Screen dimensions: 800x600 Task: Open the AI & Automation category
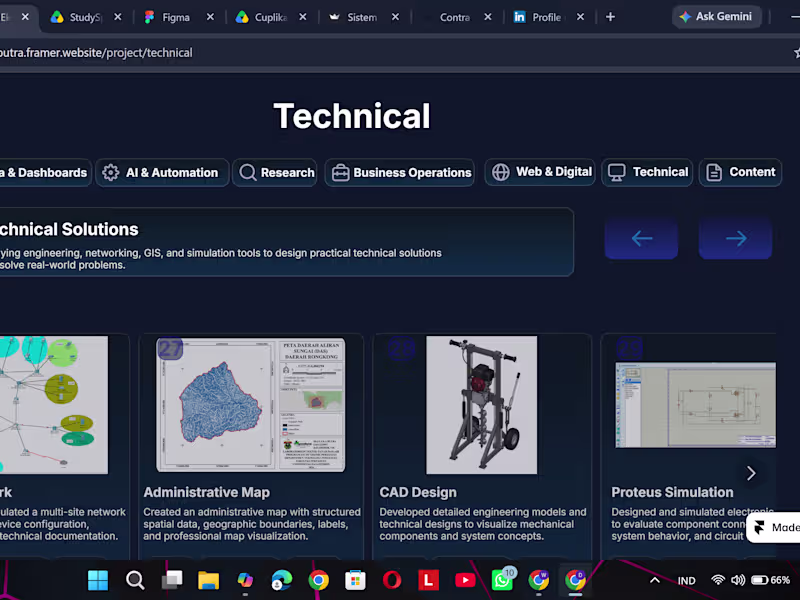tap(162, 172)
